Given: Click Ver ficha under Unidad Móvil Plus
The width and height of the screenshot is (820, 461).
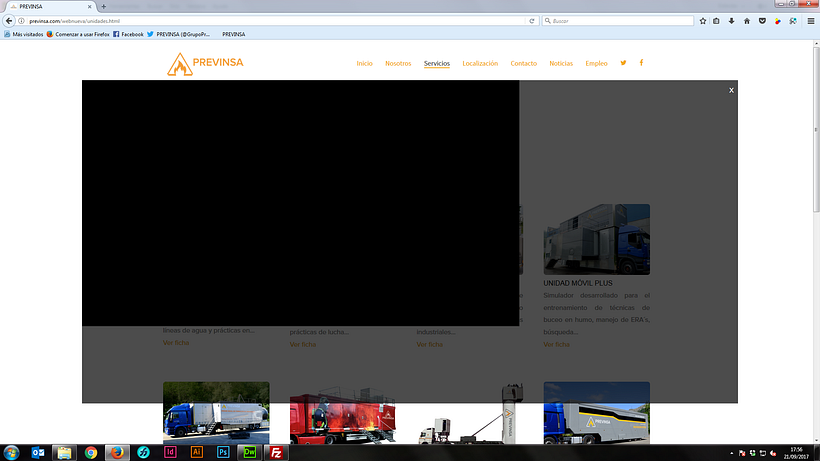Looking at the screenshot, I should [x=556, y=344].
